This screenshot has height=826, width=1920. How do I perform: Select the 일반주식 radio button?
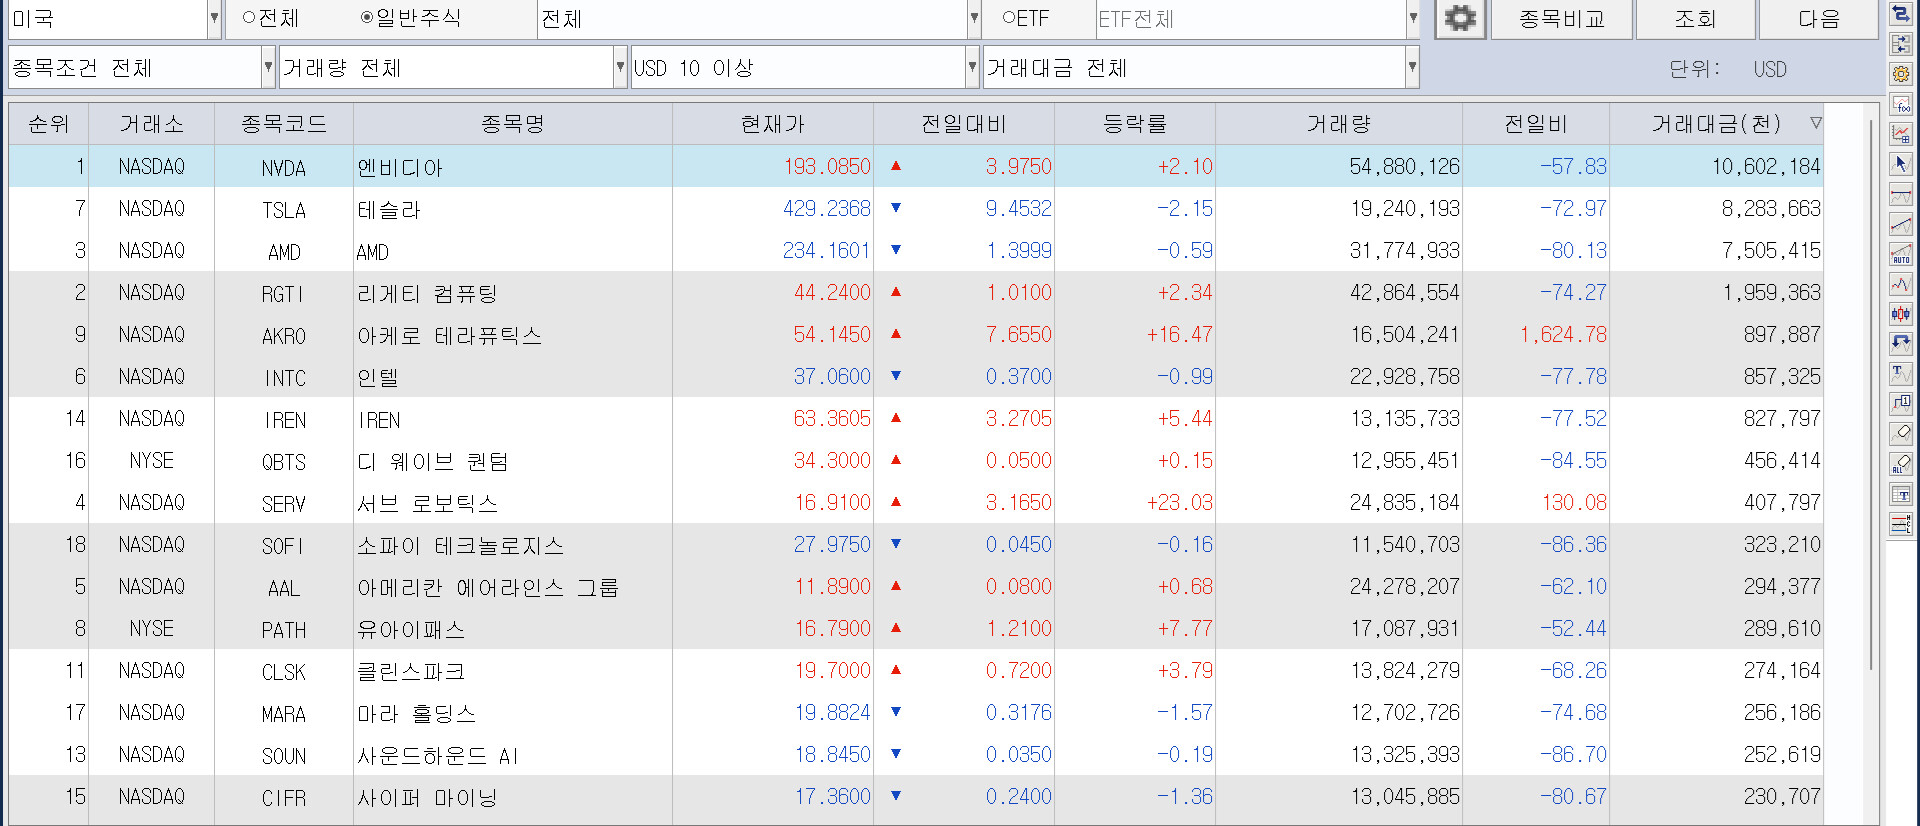(367, 18)
